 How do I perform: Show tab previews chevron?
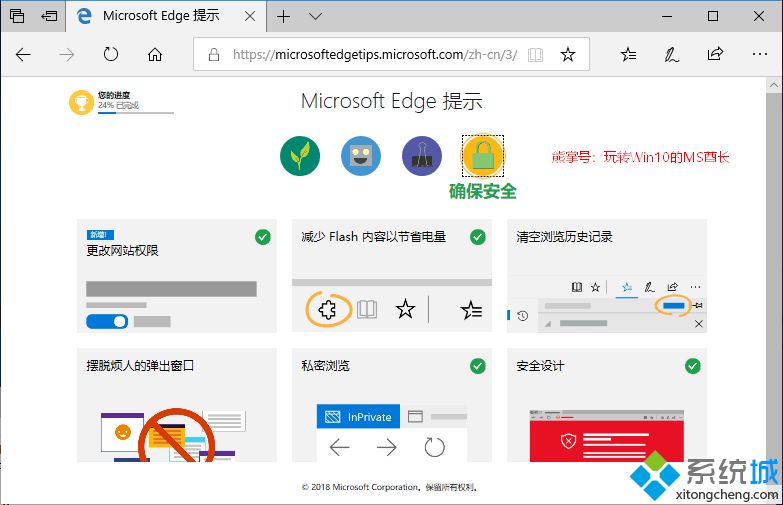[x=315, y=16]
